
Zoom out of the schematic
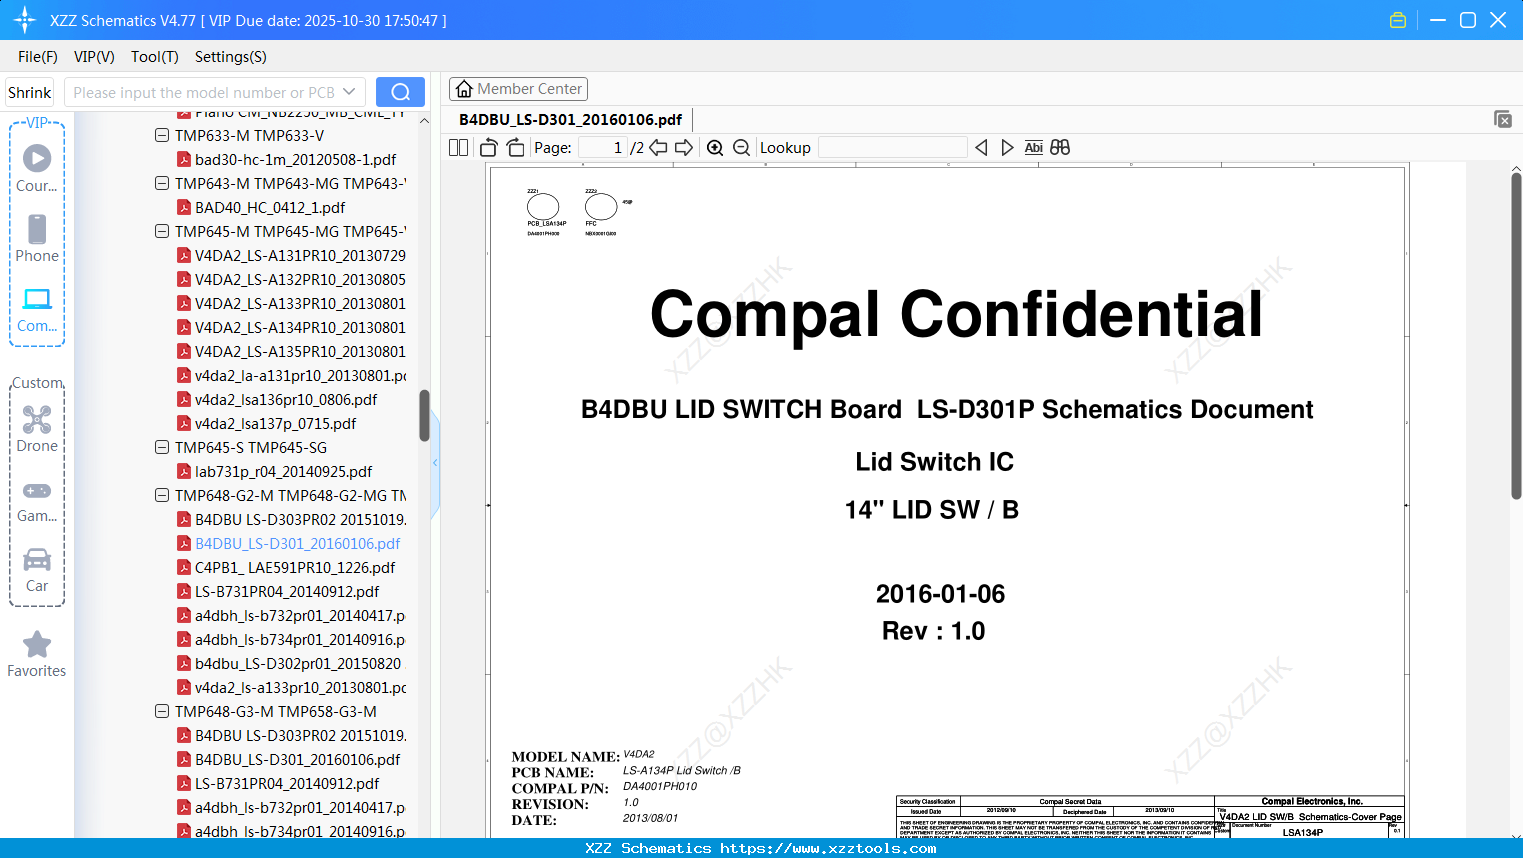(x=741, y=147)
